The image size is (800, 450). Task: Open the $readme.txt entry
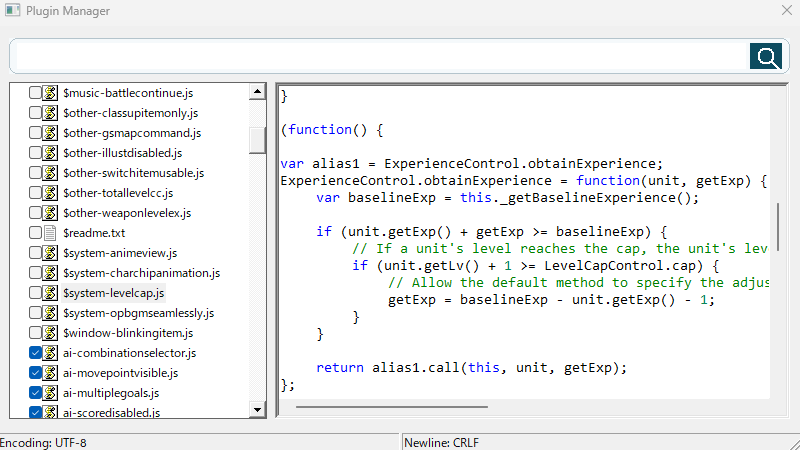[94, 233]
